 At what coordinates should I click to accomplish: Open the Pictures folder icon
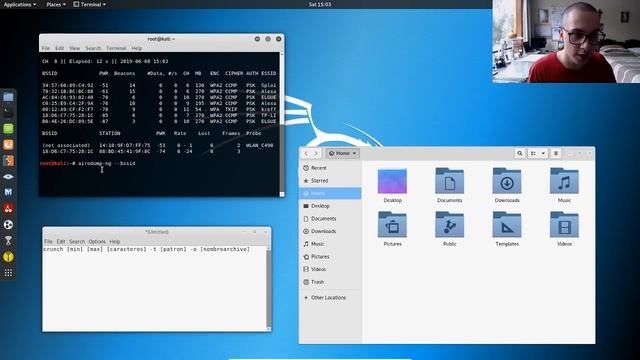click(392, 225)
